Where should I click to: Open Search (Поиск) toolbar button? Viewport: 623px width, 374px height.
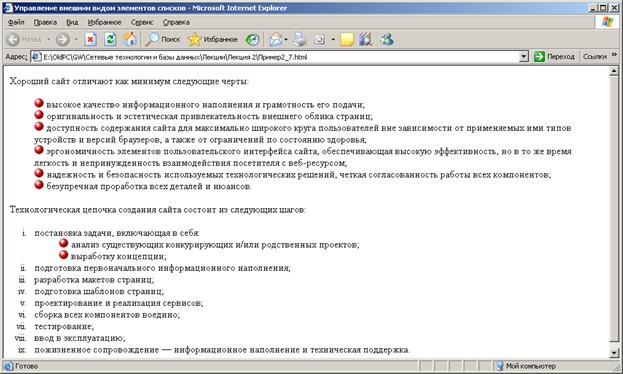click(x=163, y=39)
